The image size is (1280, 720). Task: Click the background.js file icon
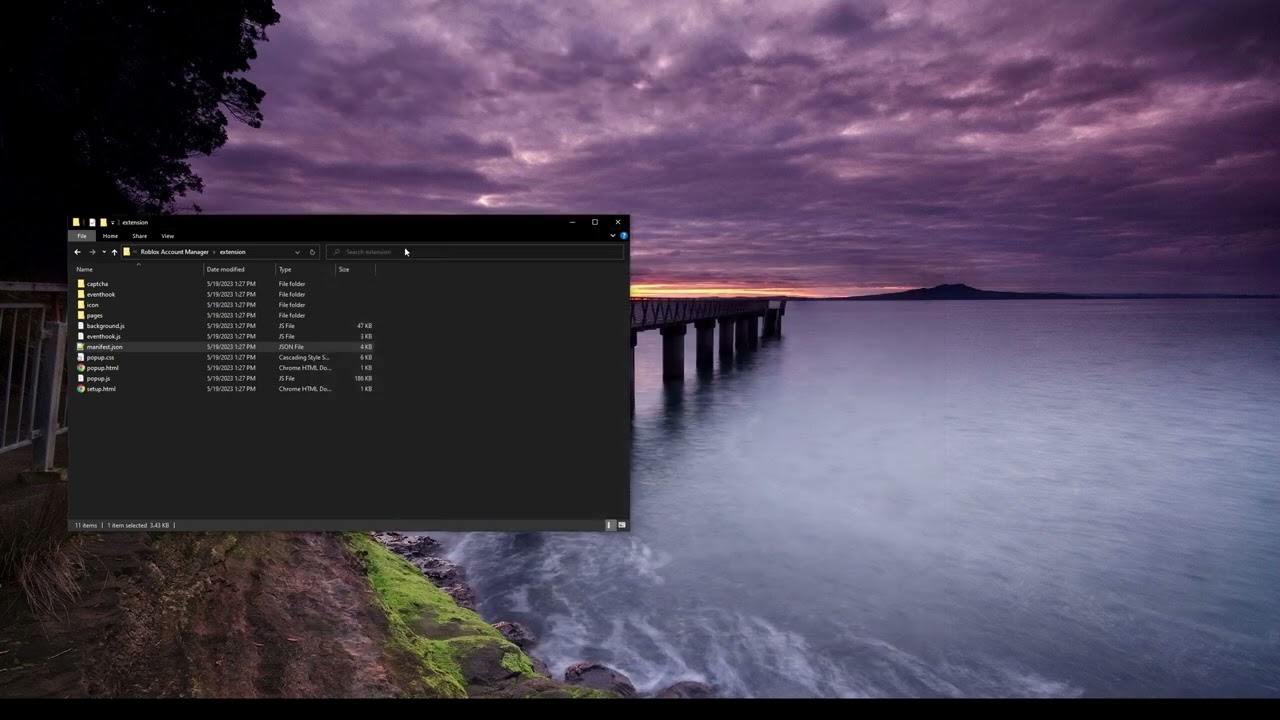pos(81,326)
